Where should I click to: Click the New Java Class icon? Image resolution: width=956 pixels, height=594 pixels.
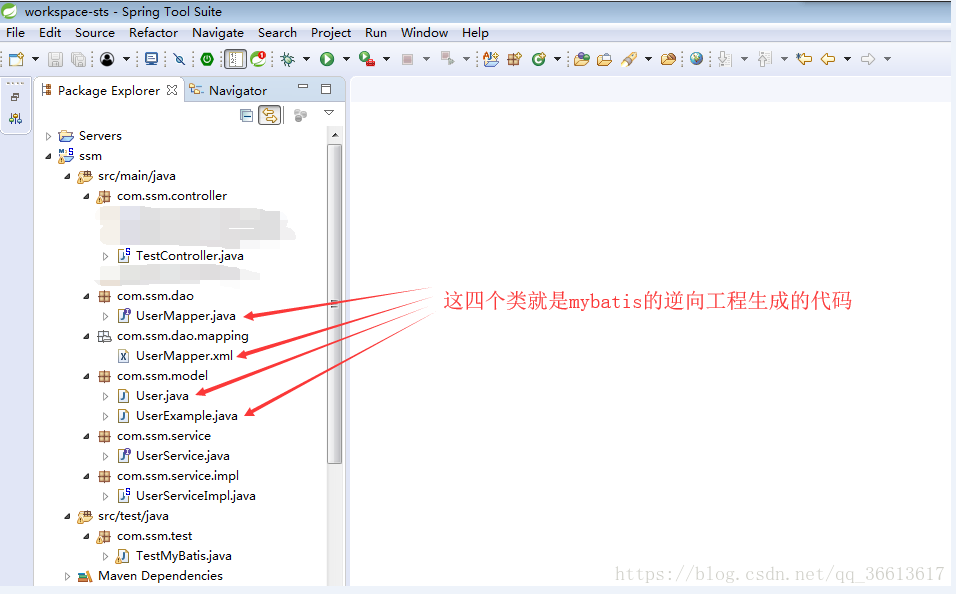538,59
